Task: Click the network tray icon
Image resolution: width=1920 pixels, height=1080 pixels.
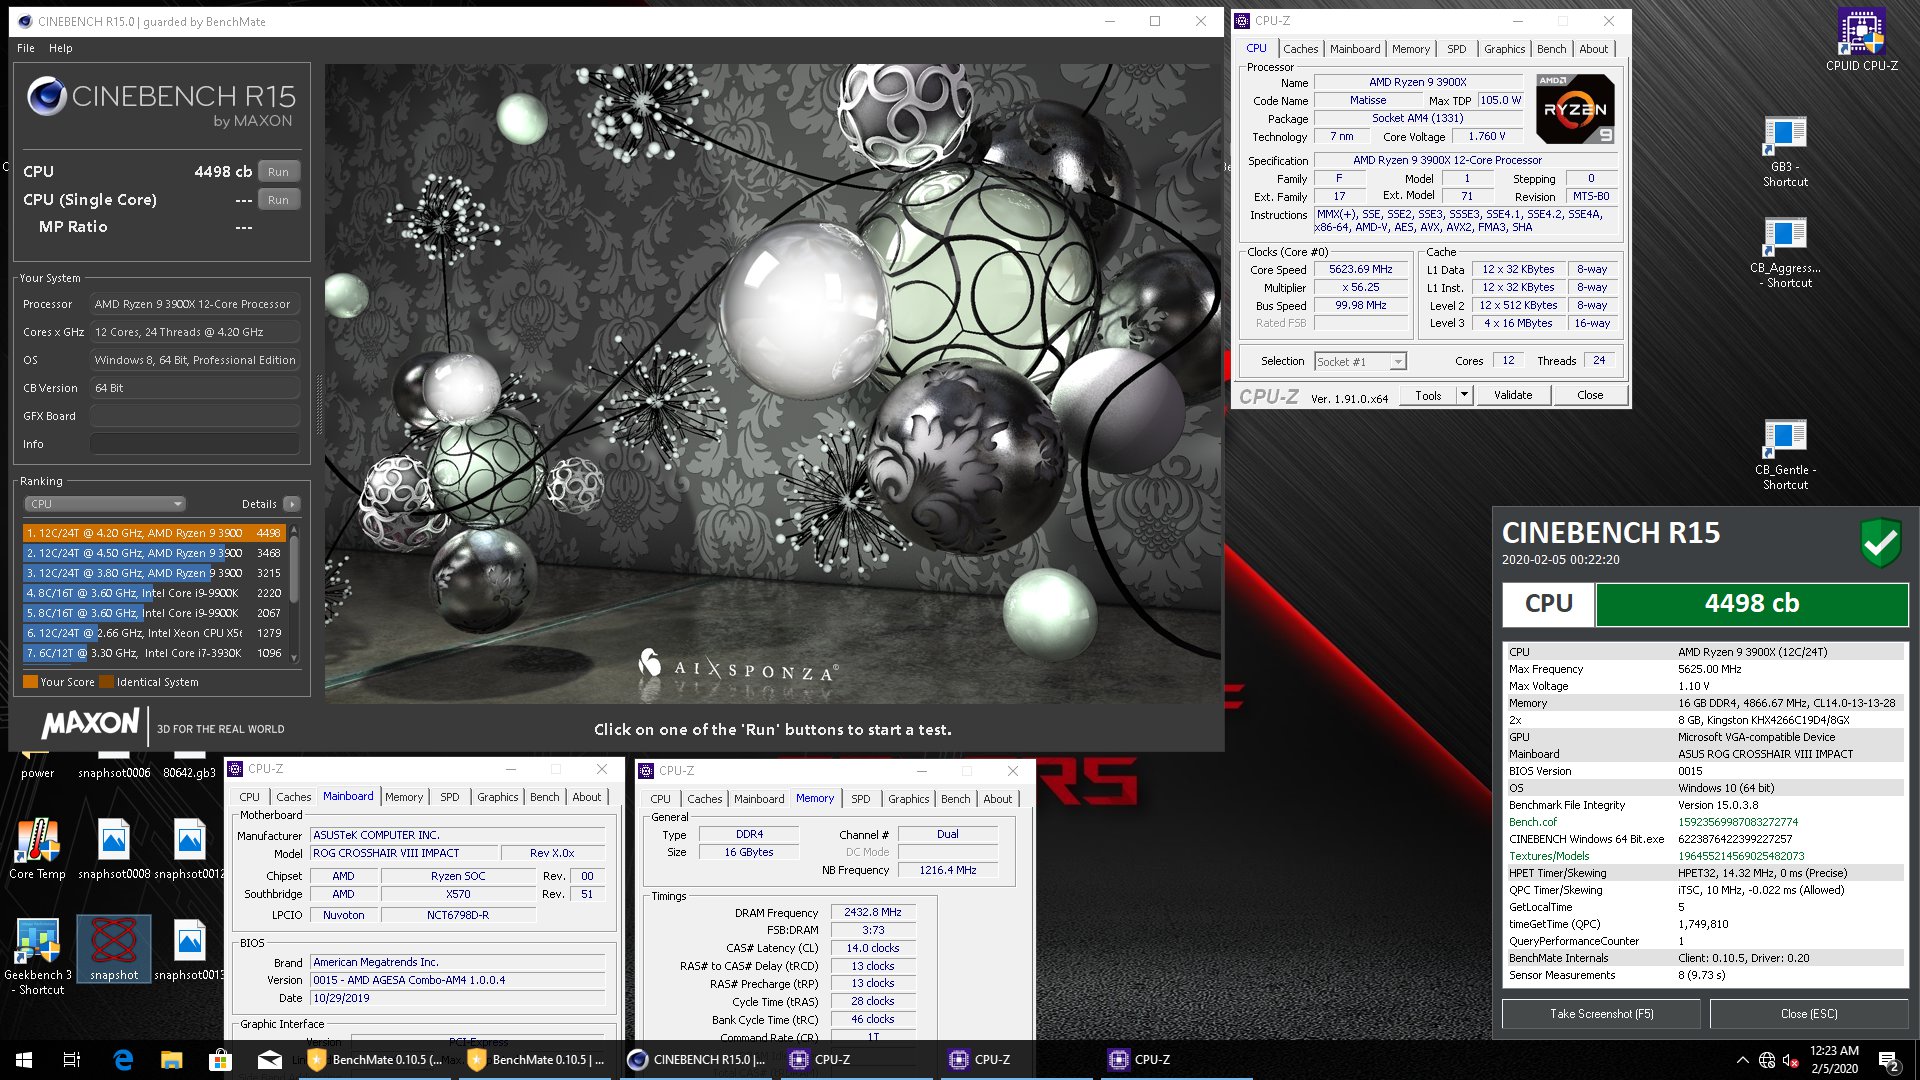Action: click(1767, 1060)
